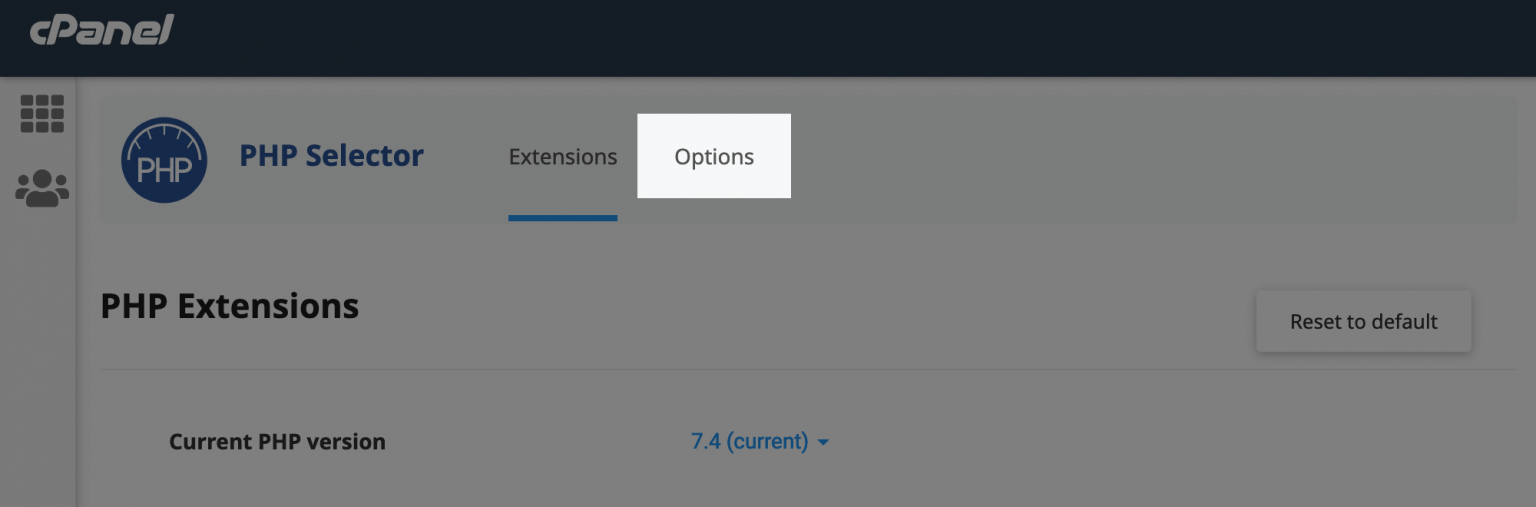The width and height of the screenshot is (1536, 507).
Task: Select the Extensions tab
Action: (562, 157)
